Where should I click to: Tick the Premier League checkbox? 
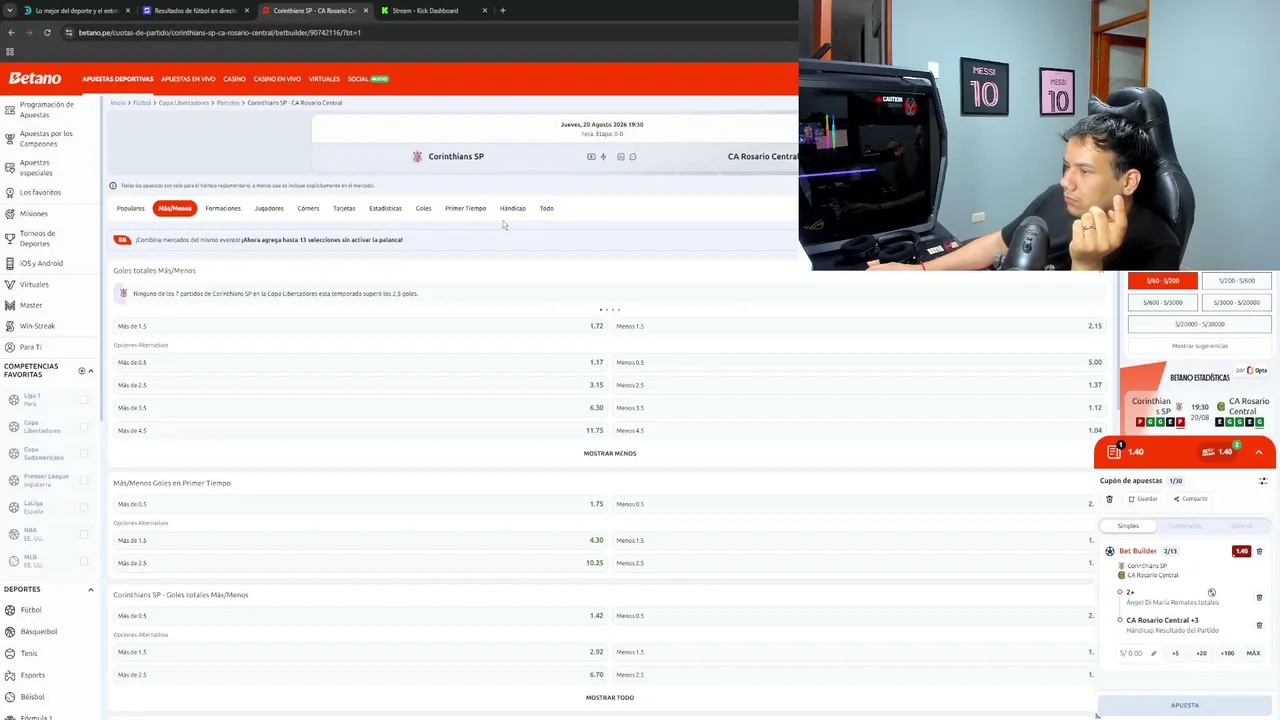click(84, 481)
